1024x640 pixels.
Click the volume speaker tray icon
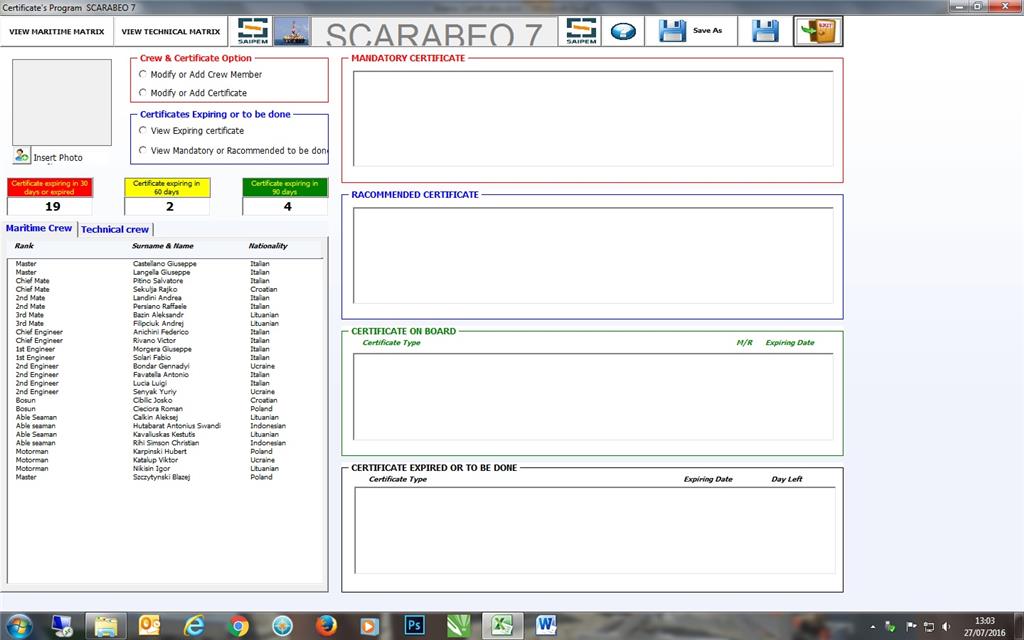[946, 627]
